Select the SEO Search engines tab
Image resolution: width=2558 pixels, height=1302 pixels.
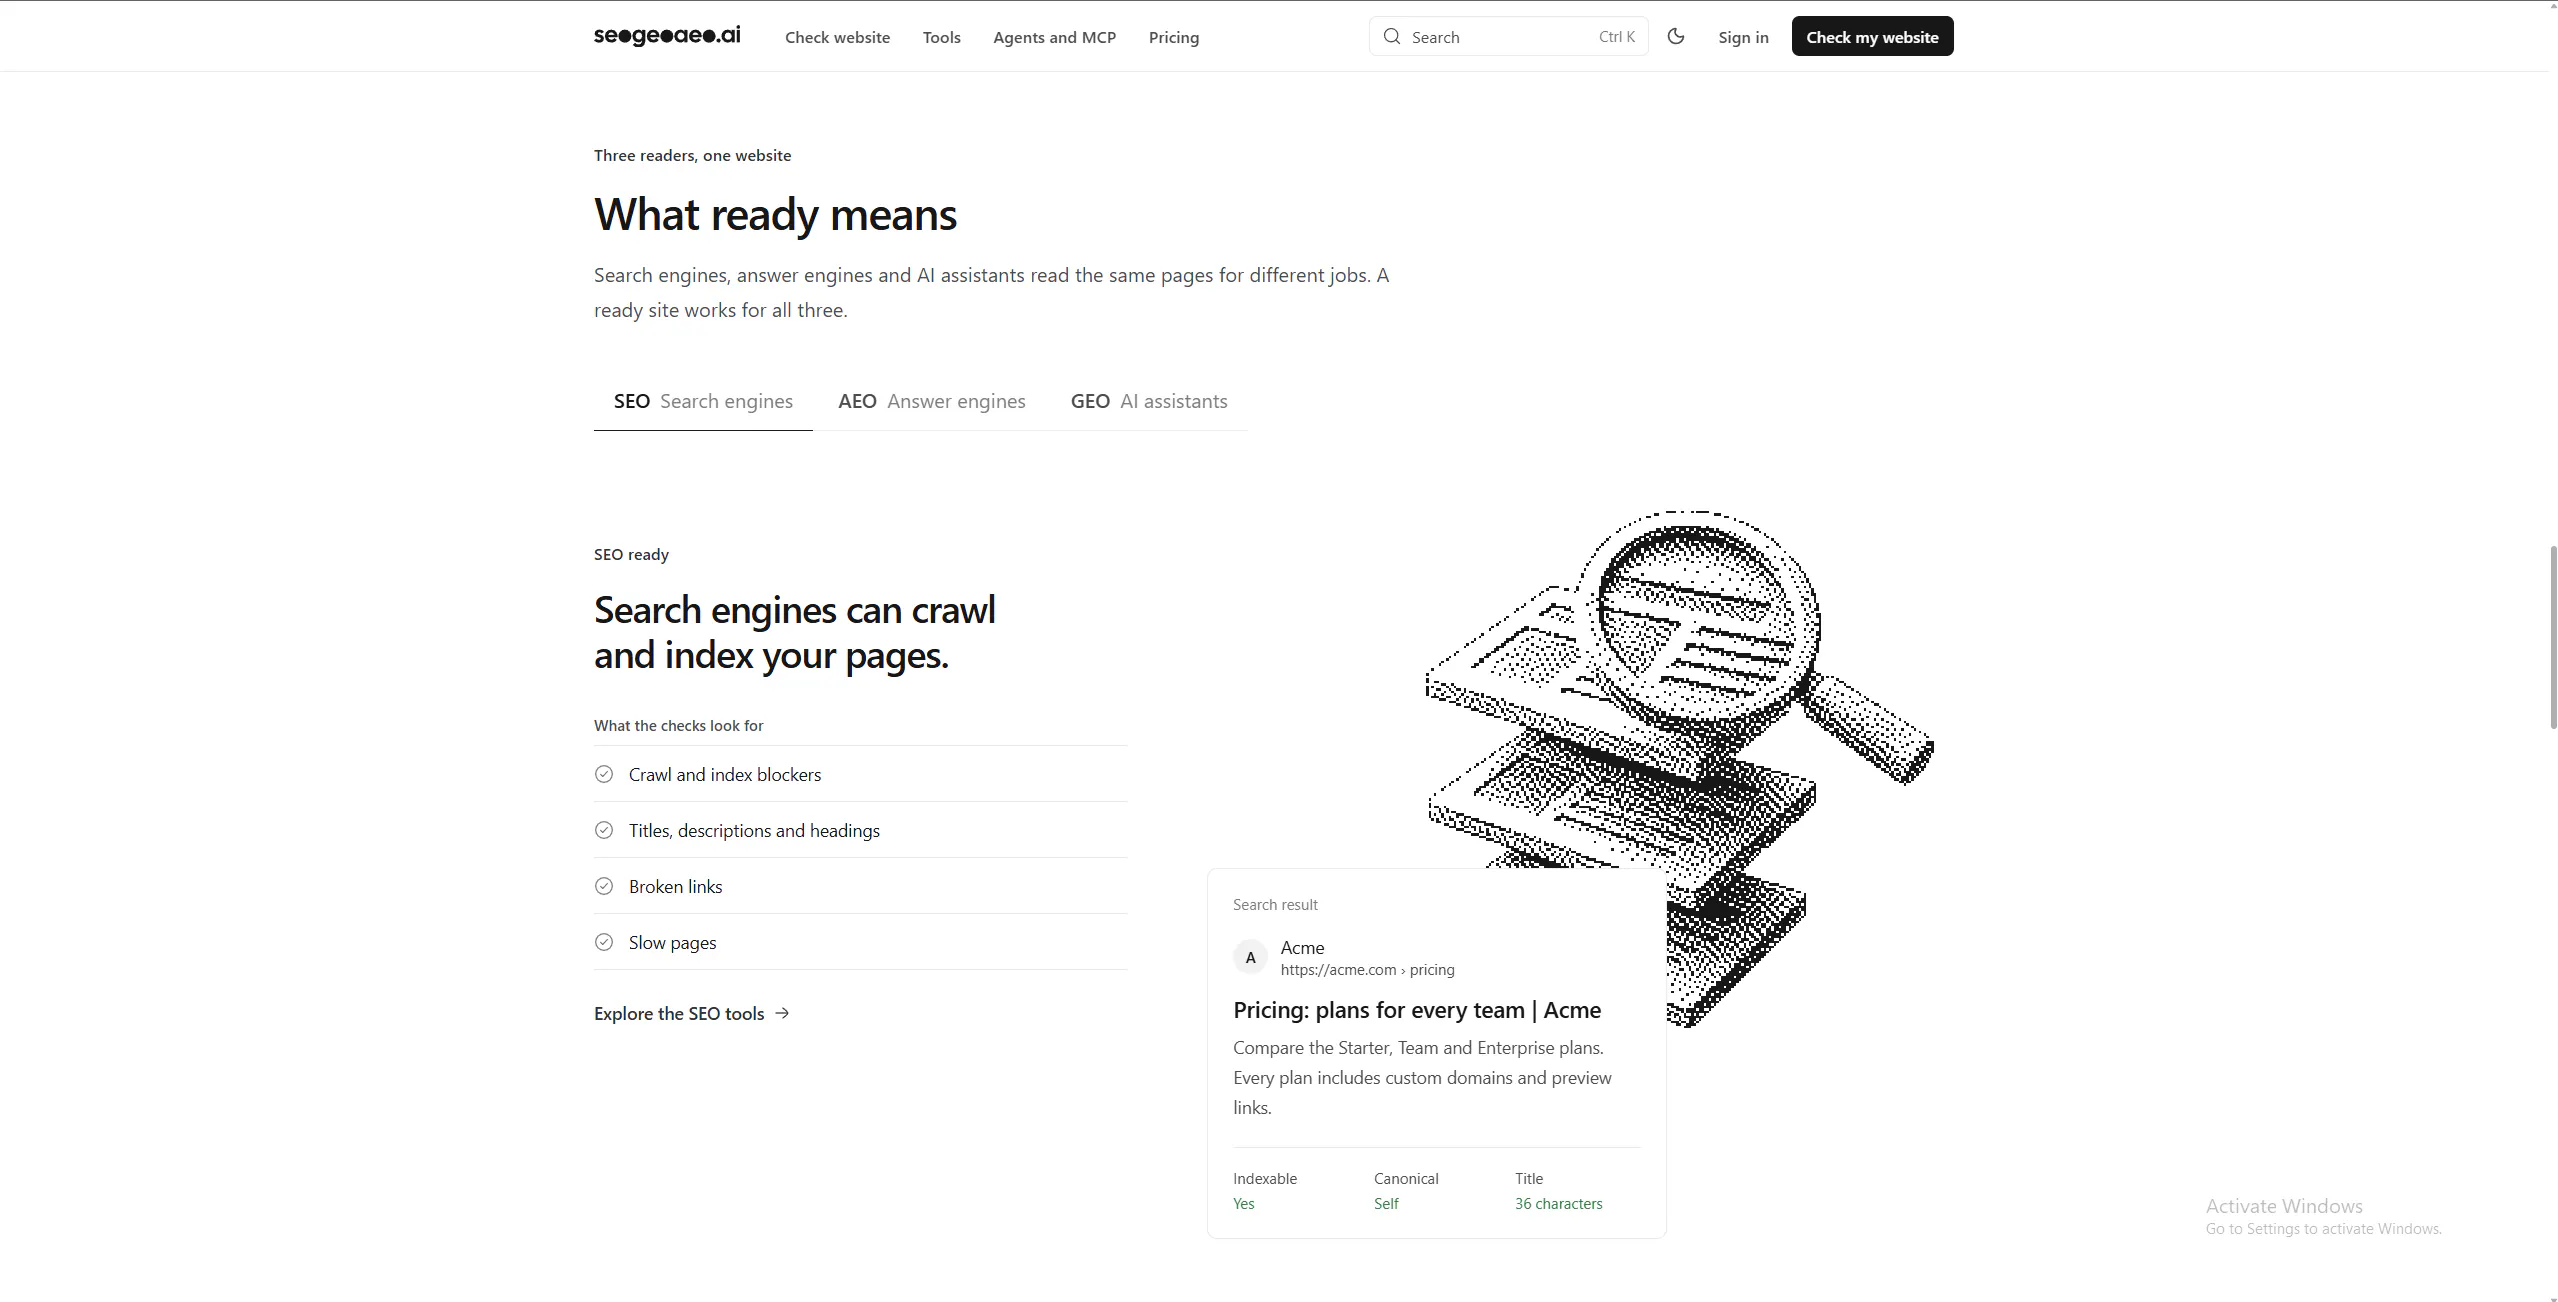point(703,401)
